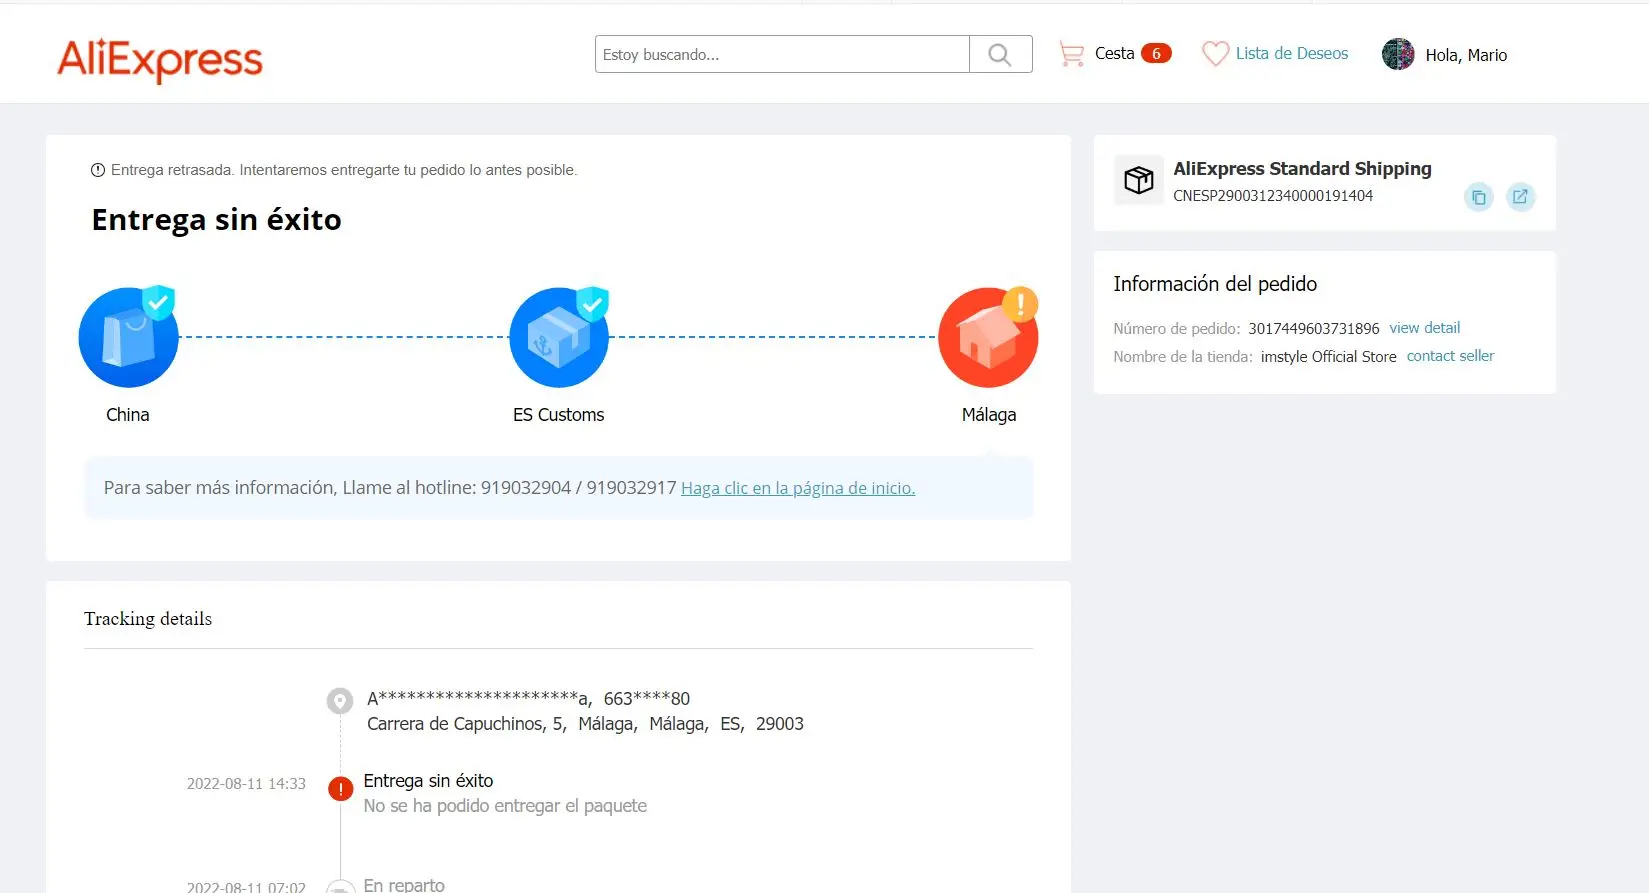Click the 'Entrega sin éxito' heading
The width and height of the screenshot is (1649, 893).
[x=217, y=220]
